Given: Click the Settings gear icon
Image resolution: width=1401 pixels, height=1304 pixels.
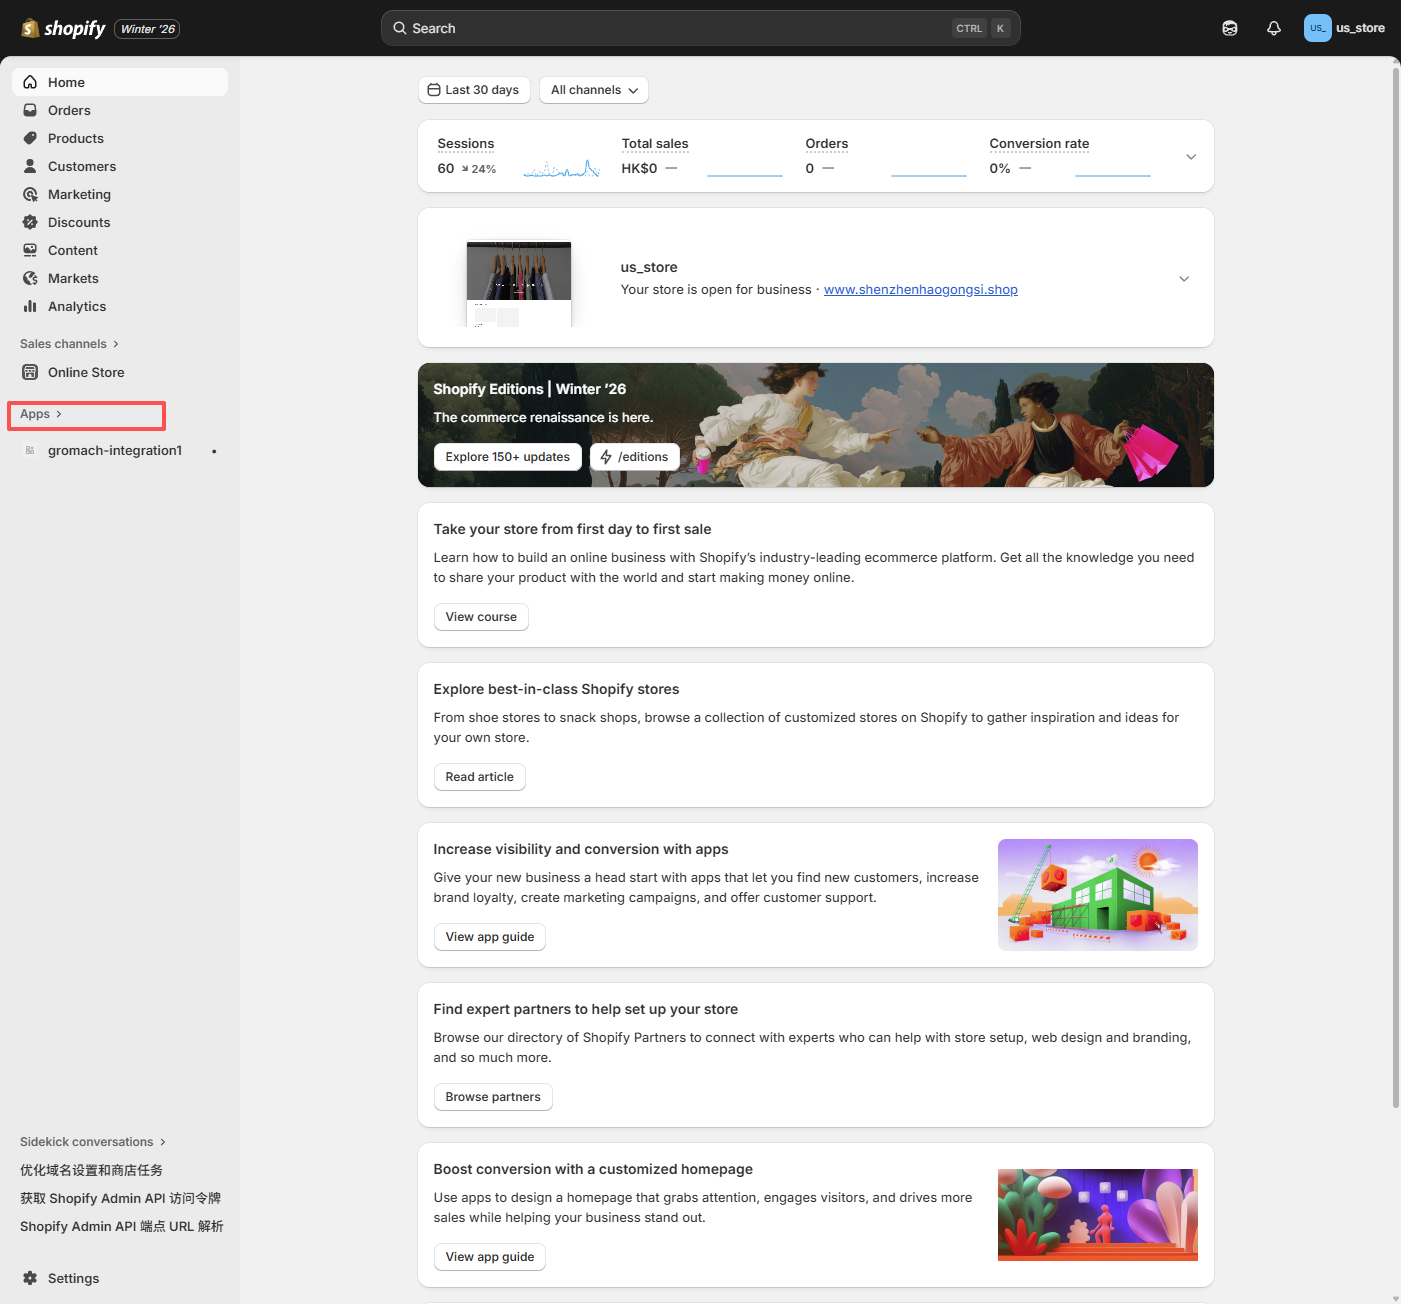Looking at the screenshot, I should pos(30,1278).
